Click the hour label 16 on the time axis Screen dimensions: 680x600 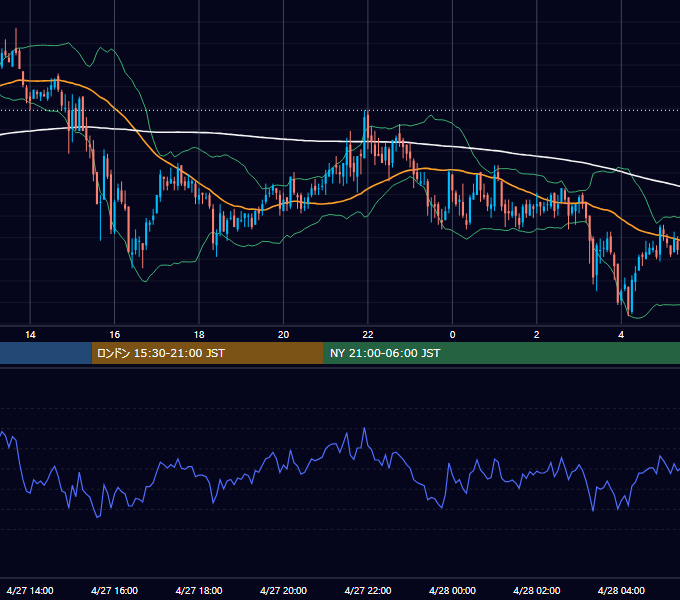click(114, 335)
